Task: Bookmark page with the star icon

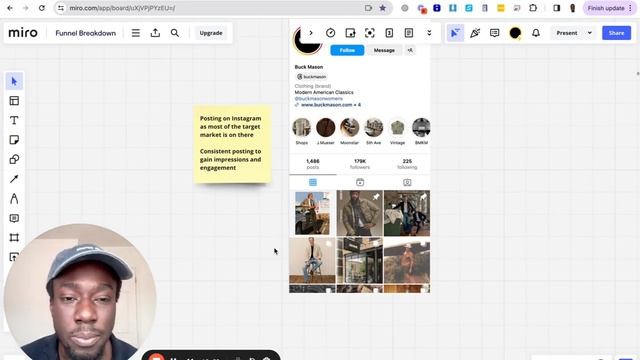Action: (382, 8)
